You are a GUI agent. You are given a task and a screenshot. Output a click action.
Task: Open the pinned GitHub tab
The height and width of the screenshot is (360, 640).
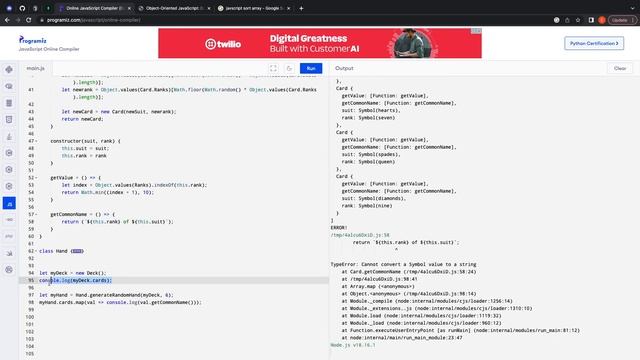[x=22, y=8]
